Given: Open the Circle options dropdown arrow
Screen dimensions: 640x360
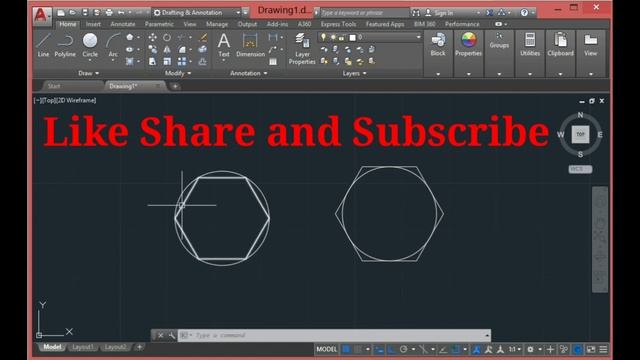Looking at the screenshot, I should (x=90, y=60).
